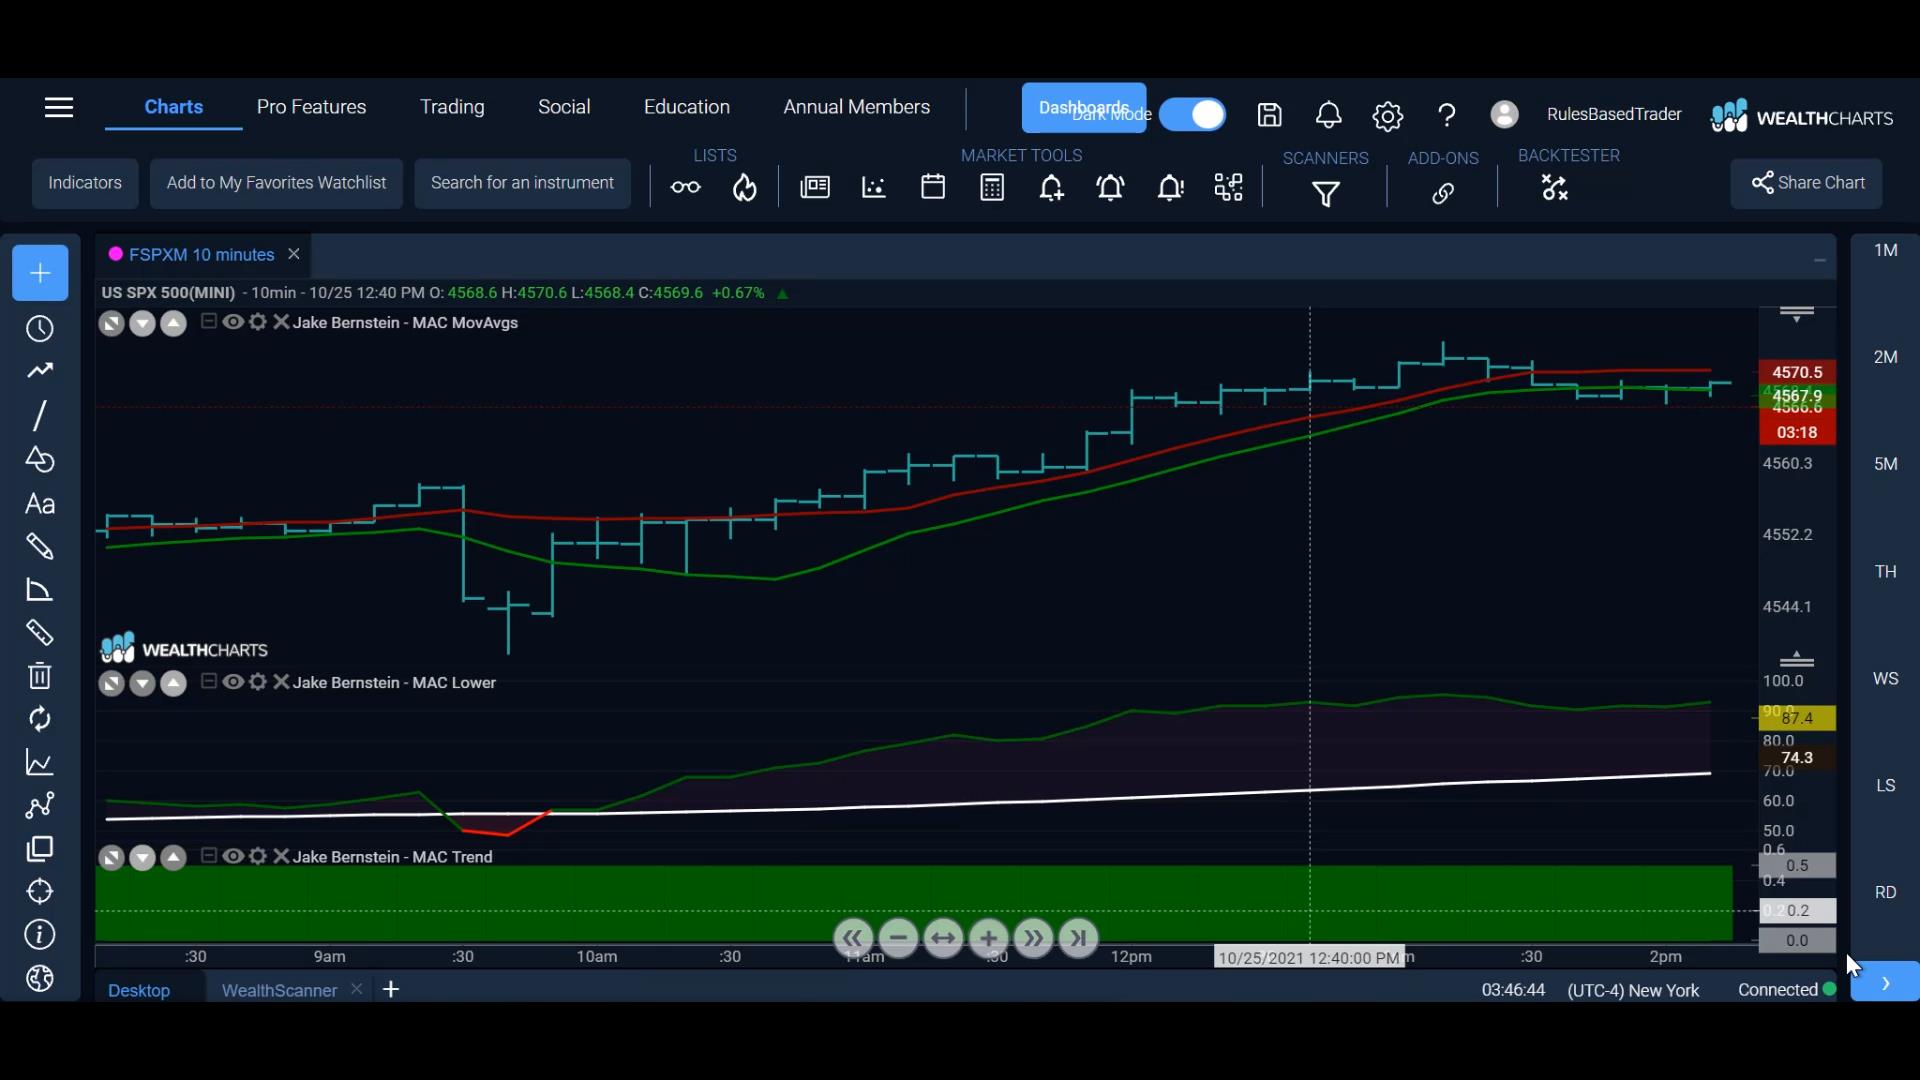
Task: Move MAC Lower pane up arrow
Action: pos(173,684)
